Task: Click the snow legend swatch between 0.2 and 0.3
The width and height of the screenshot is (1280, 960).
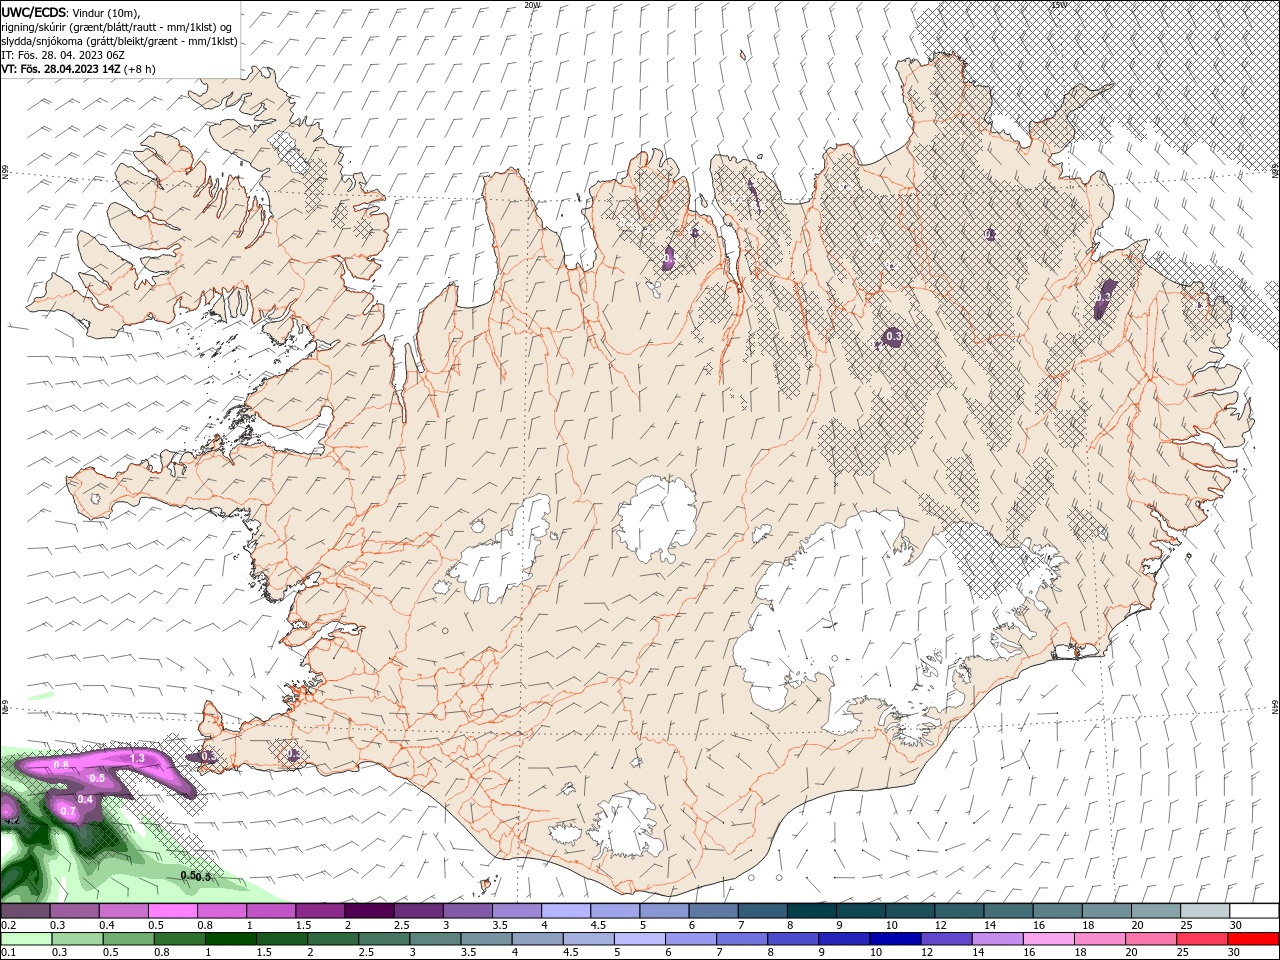Action: [25, 911]
